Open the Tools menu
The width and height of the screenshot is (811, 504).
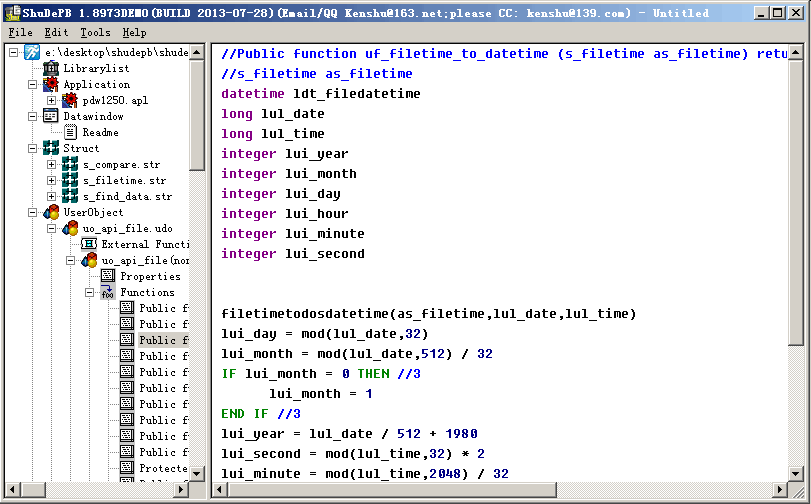pyautogui.click(x=95, y=33)
